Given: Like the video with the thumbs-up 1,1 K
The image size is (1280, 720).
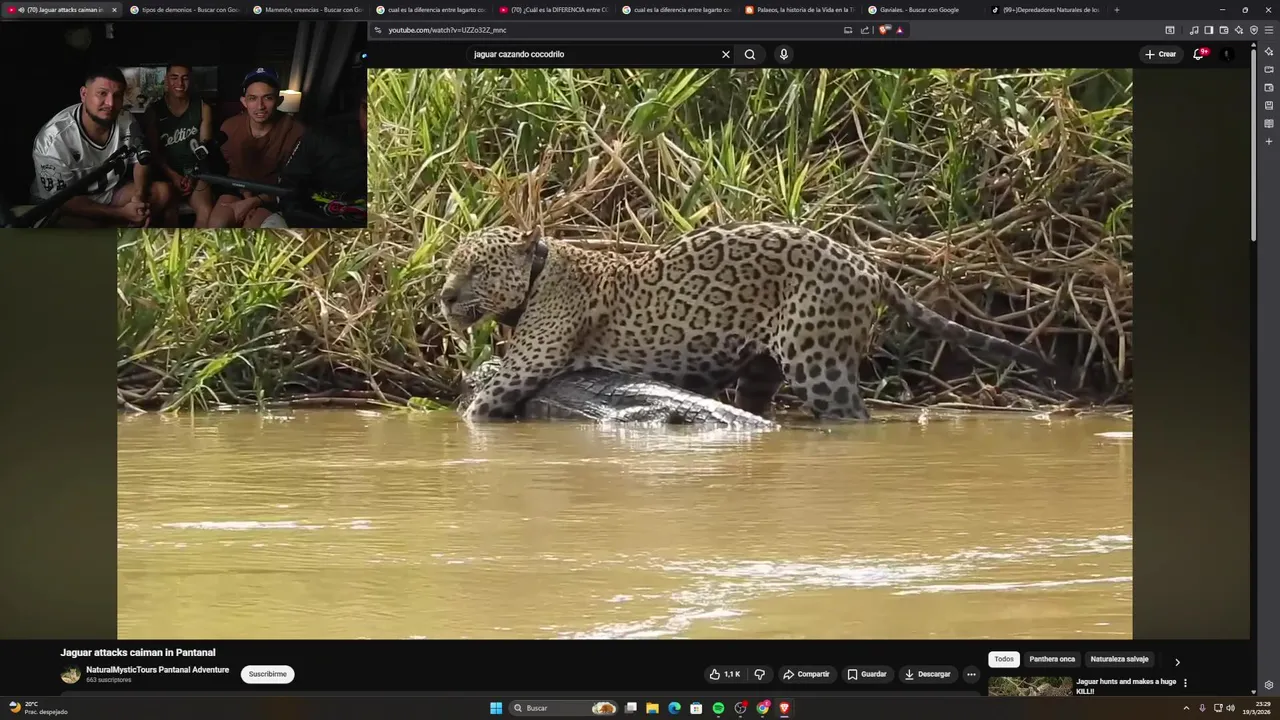Looking at the screenshot, I should click(x=725, y=674).
